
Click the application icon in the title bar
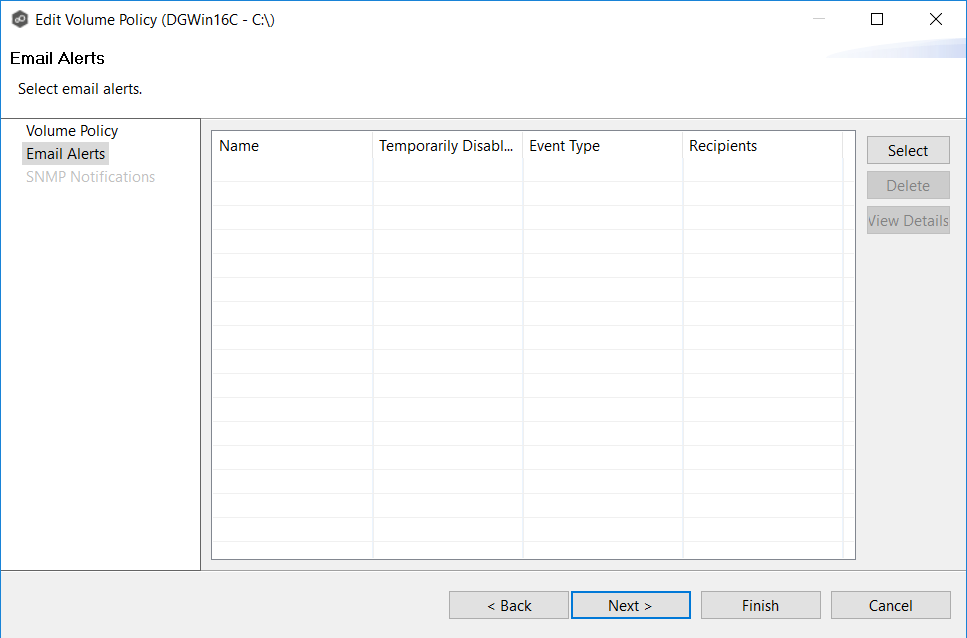pos(19,20)
